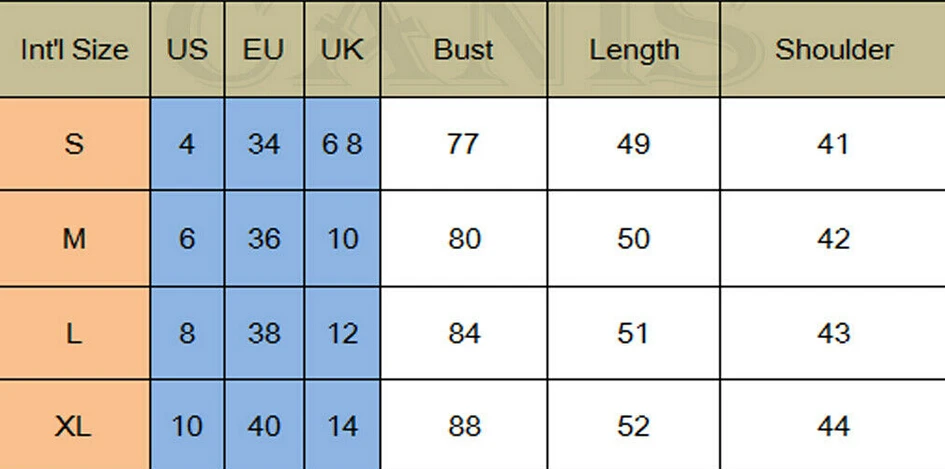The height and width of the screenshot is (469, 945).
Task: Click the Bust column header
Action: click(464, 49)
